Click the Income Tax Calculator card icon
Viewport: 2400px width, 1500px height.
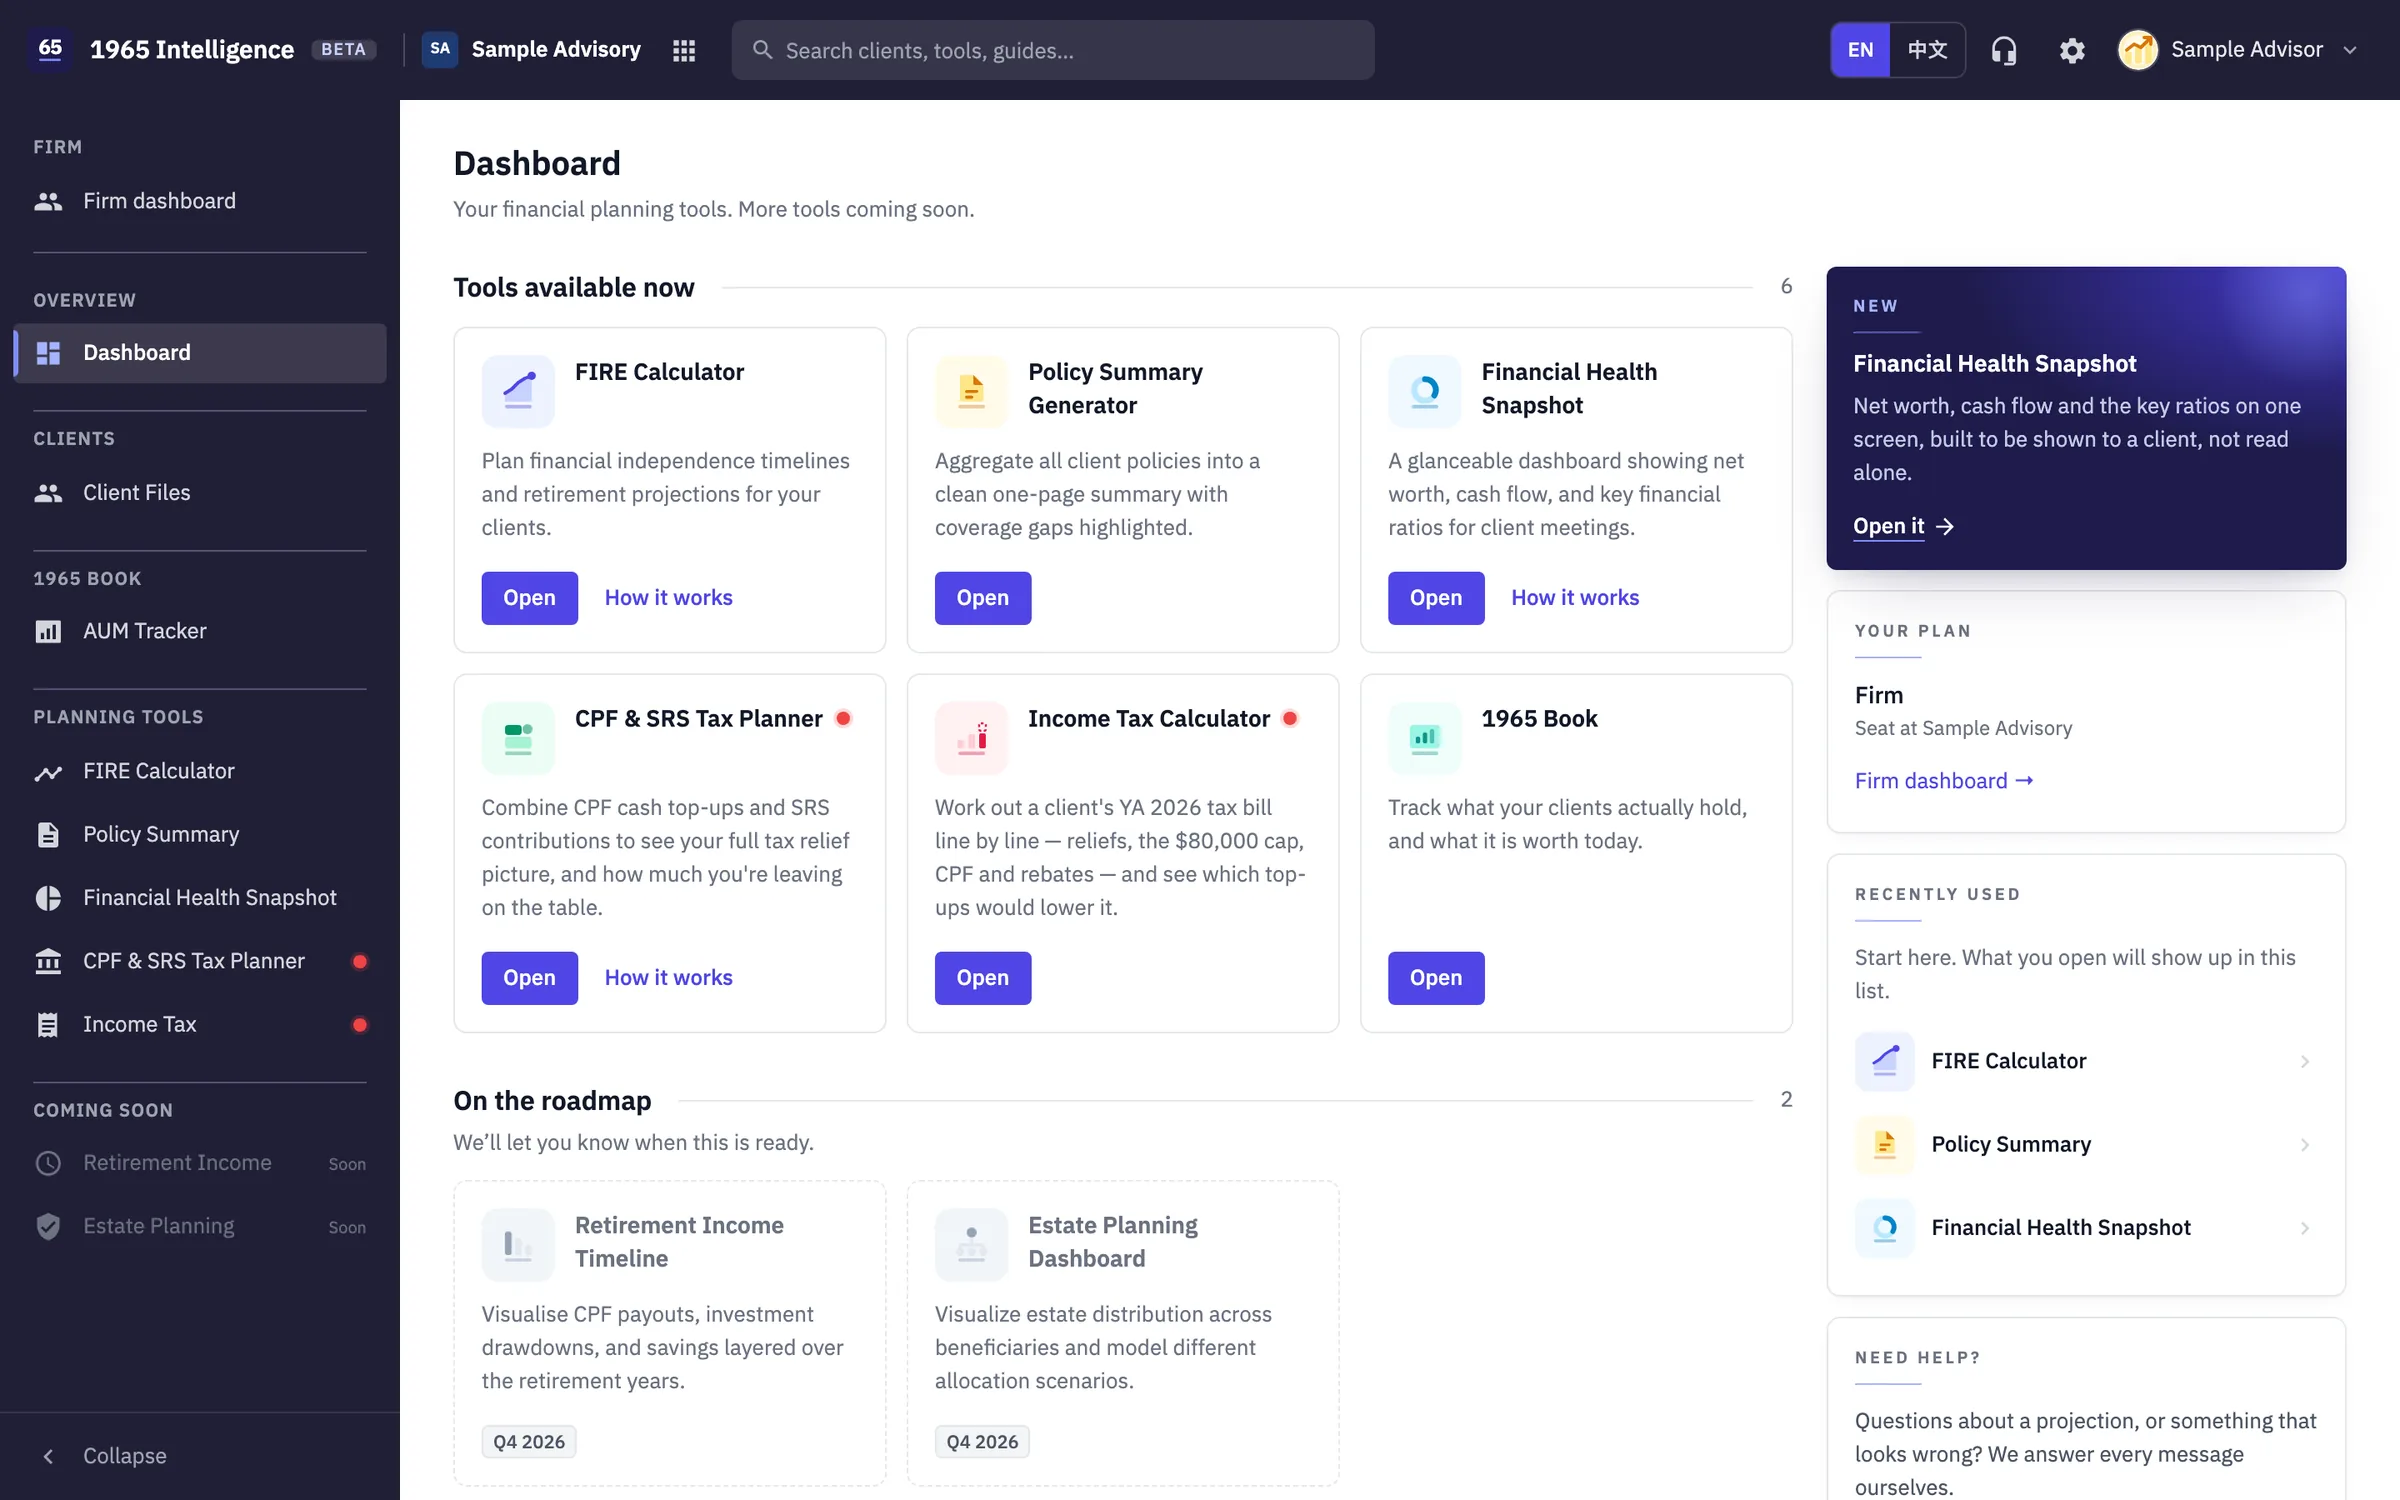(x=971, y=738)
